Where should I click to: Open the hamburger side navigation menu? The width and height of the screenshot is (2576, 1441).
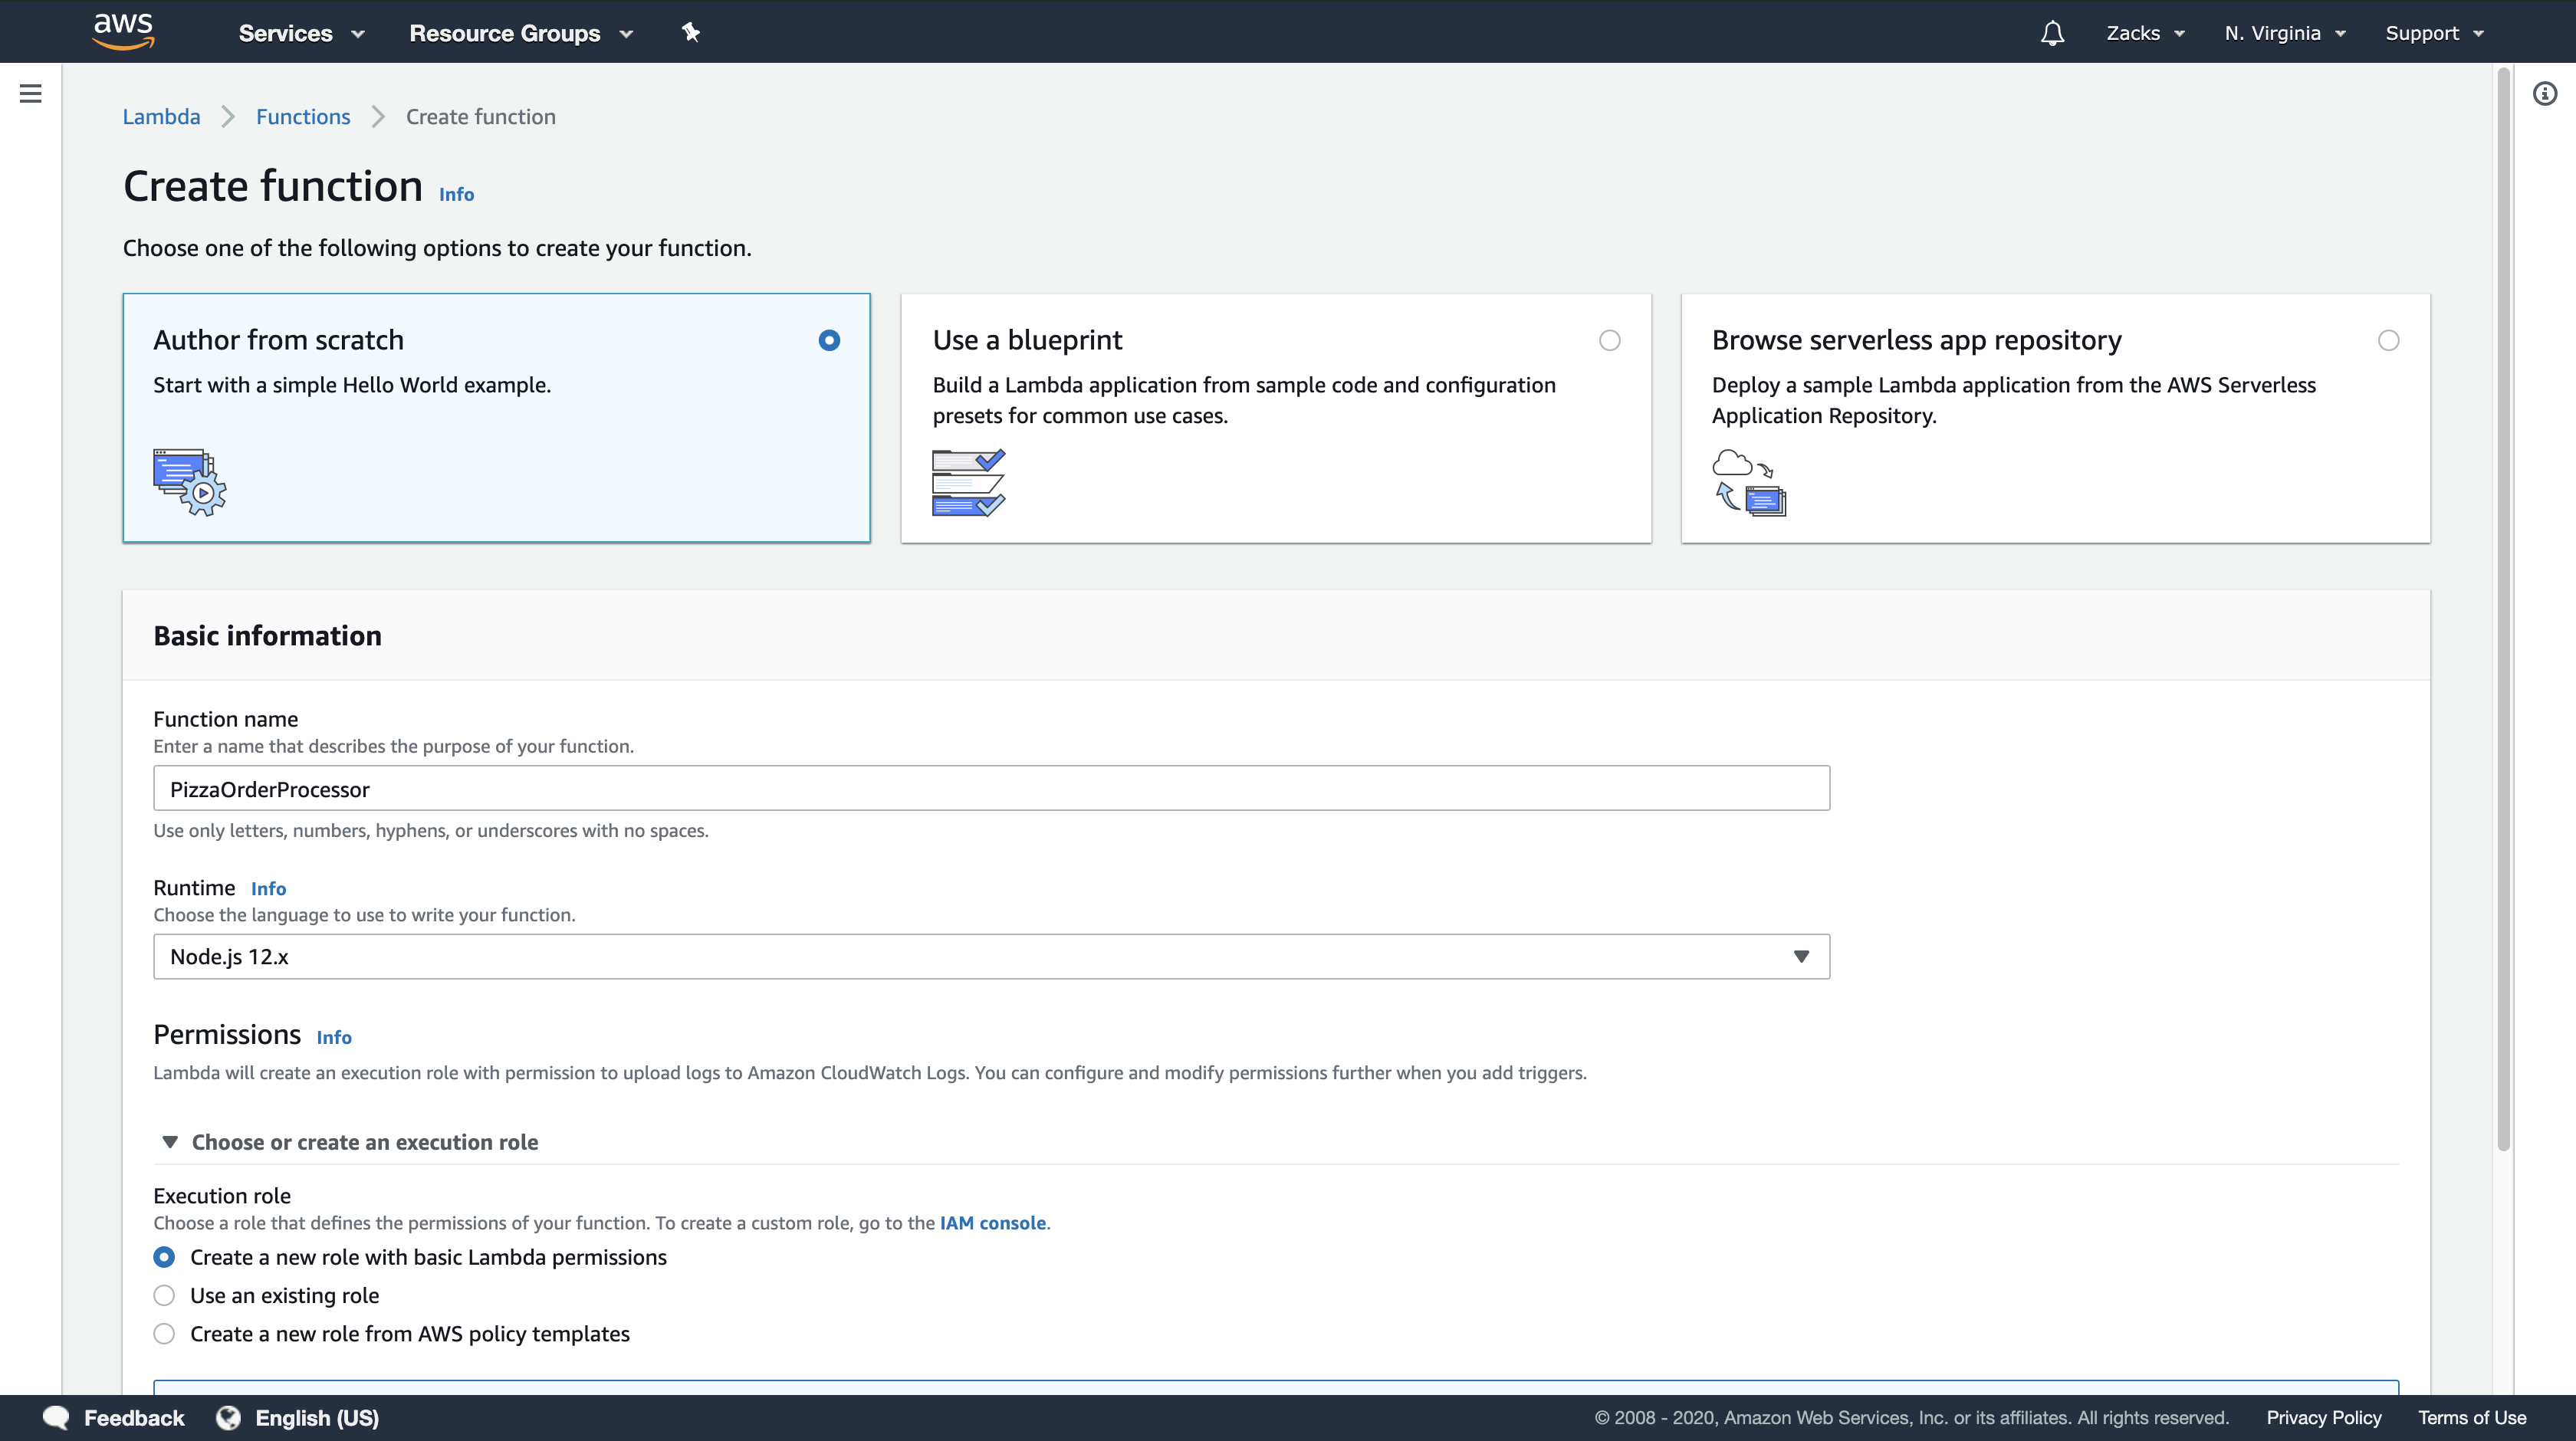pyautogui.click(x=30, y=94)
